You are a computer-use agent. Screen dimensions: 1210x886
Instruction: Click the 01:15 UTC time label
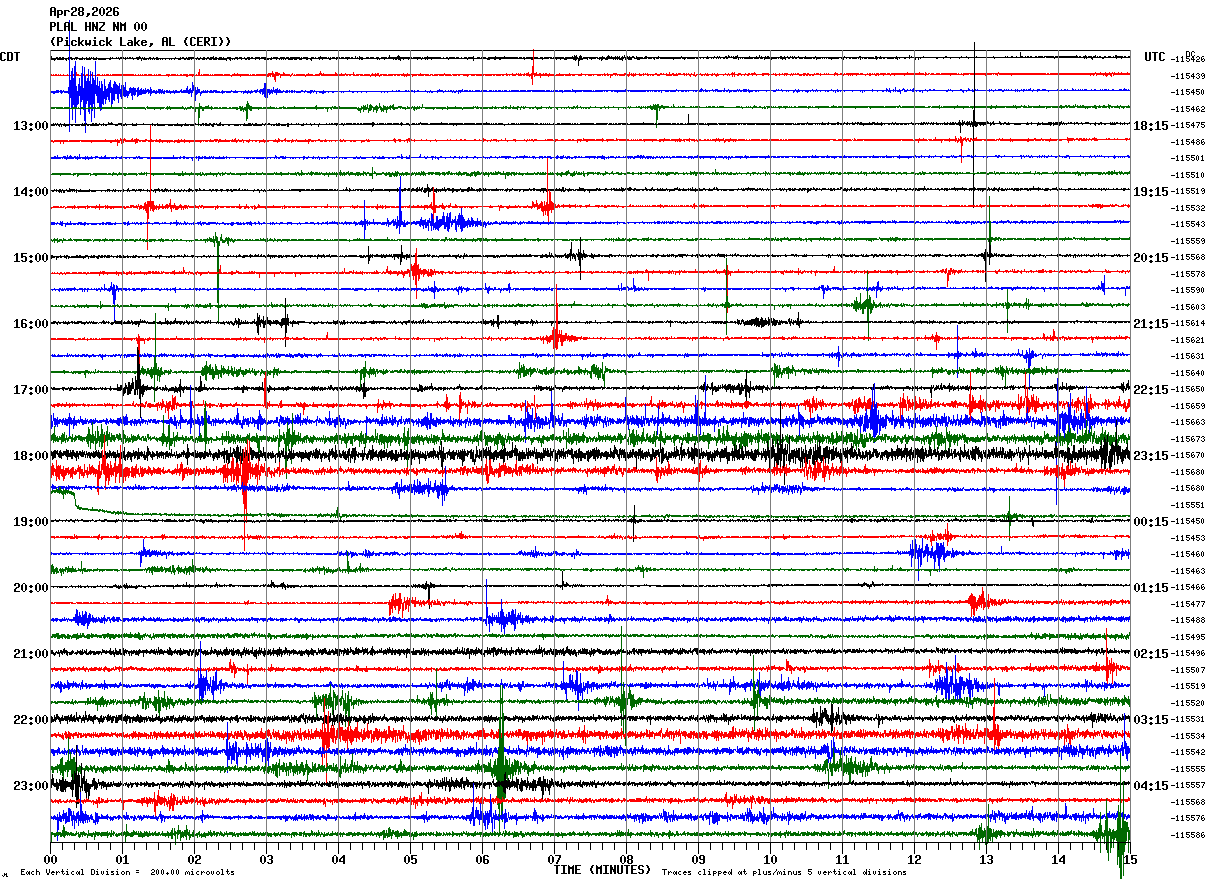(1151, 587)
